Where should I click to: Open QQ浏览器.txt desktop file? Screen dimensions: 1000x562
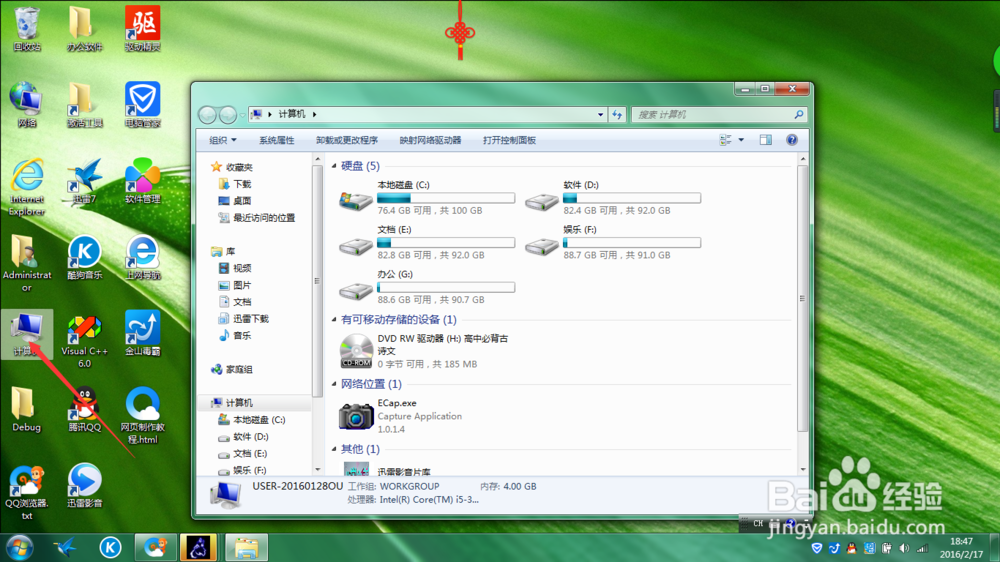(27, 492)
